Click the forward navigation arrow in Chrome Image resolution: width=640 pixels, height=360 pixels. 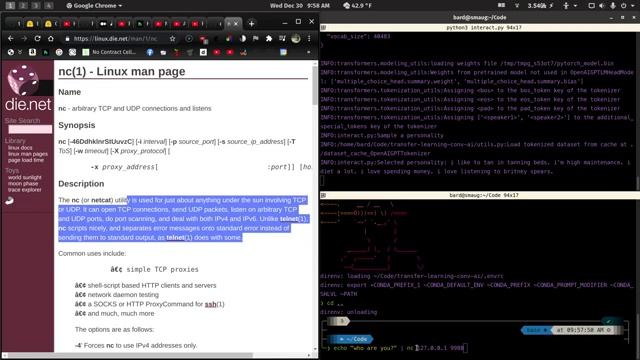click(x=24, y=38)
